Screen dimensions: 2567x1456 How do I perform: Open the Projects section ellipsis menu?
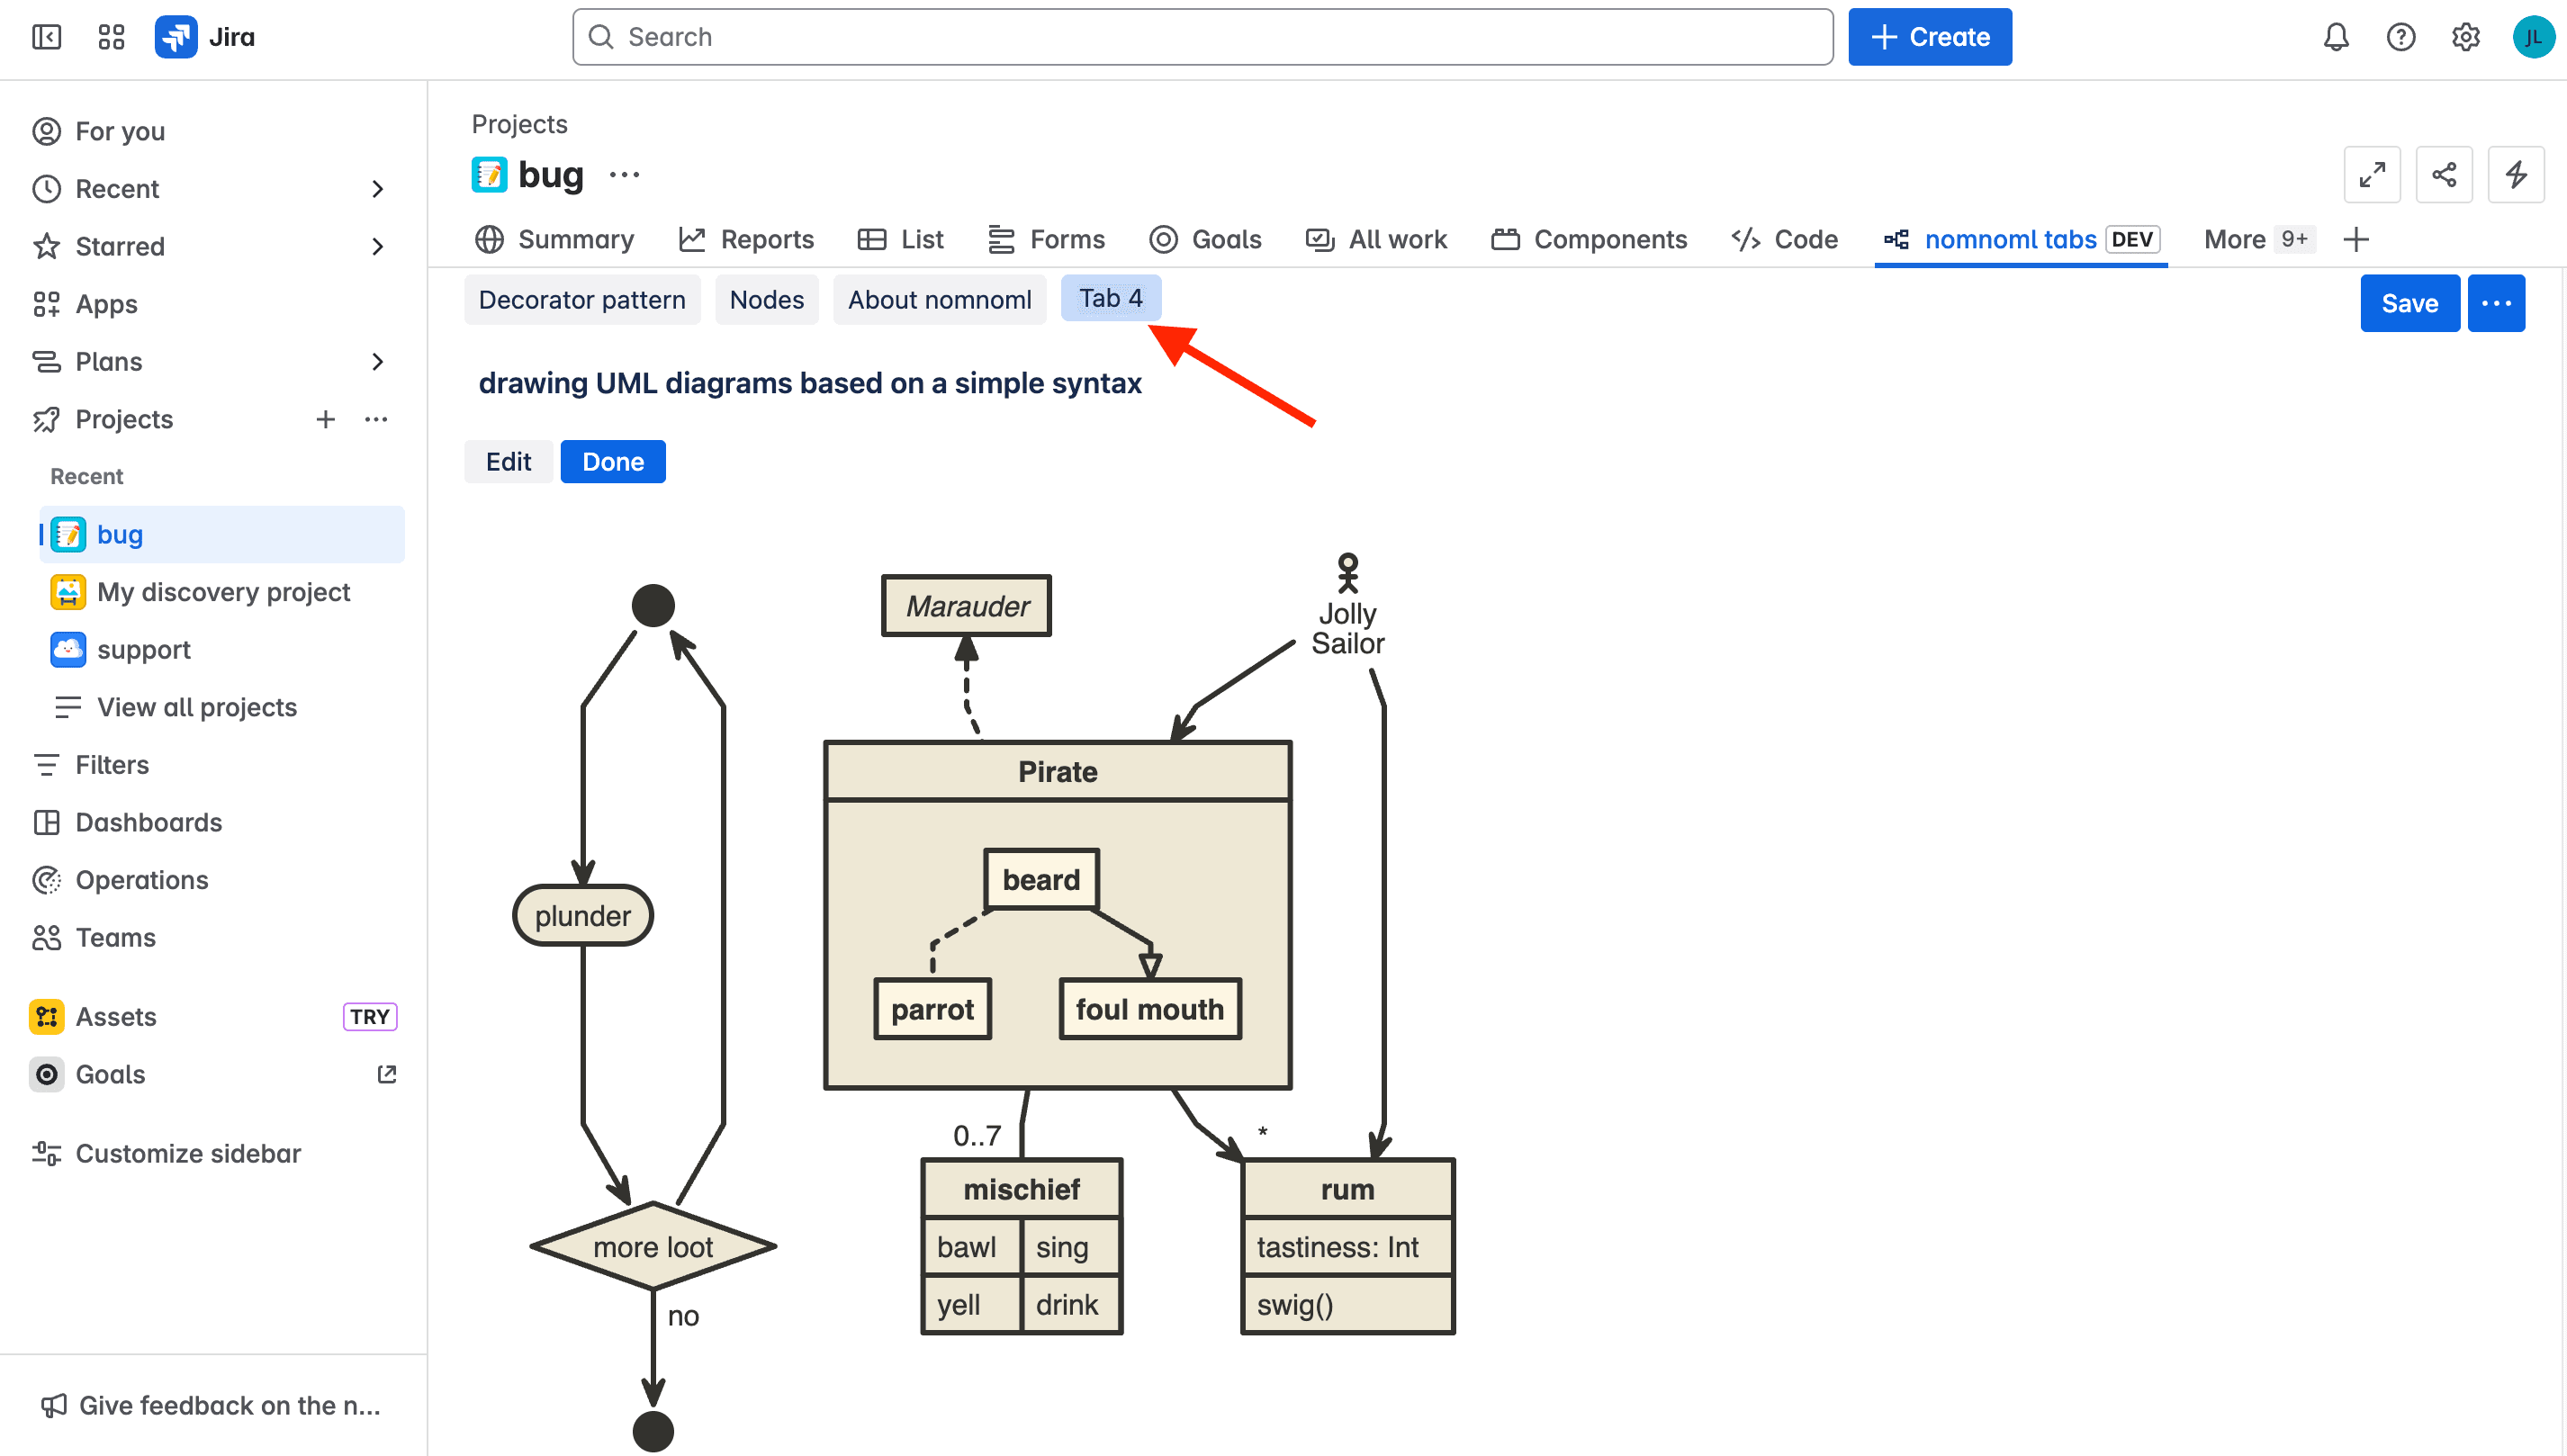[x=376, y=419]
